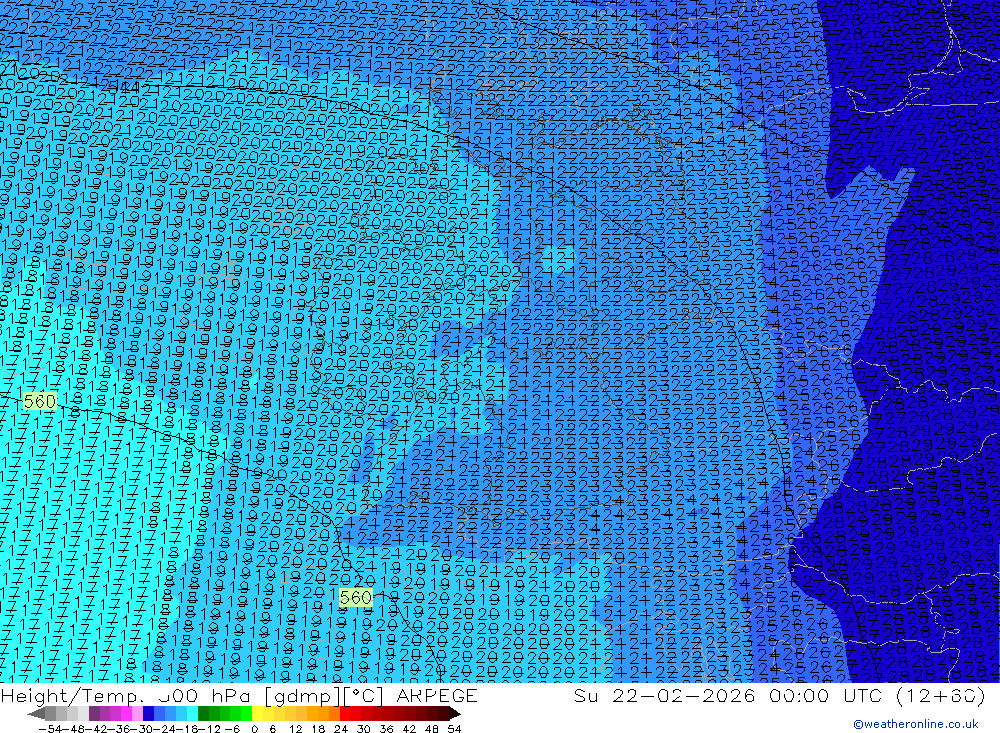1000x733 pixels.
Task: Click the 54 scale value
Action: pyautogui.click(x=454, y=729)
